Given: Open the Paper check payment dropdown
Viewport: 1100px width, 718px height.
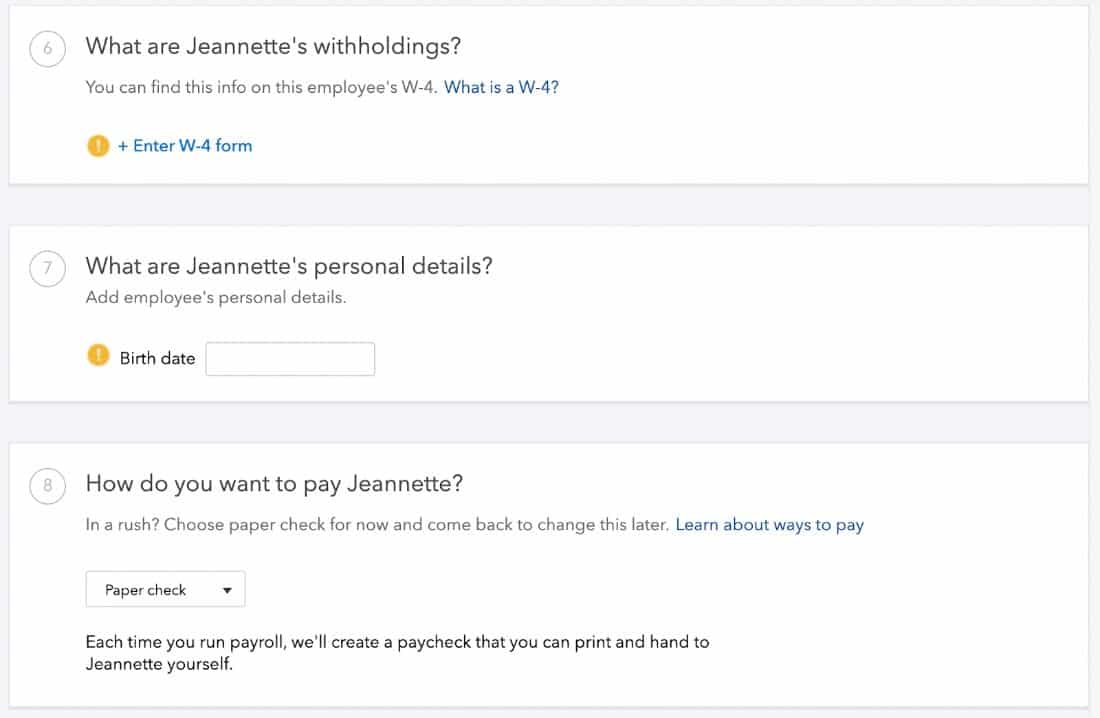Looking at the screenshot, I should (166, 590).
